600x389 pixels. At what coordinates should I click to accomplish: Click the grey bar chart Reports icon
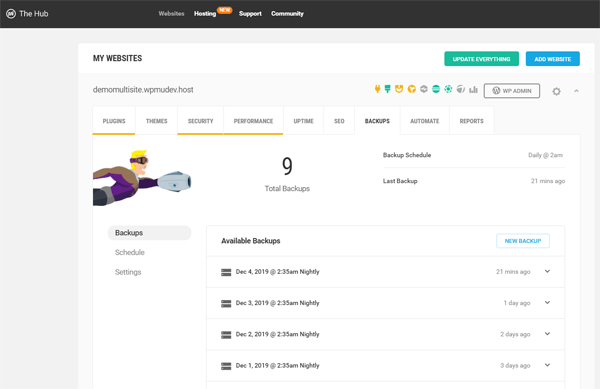click(x=473, y=90)
